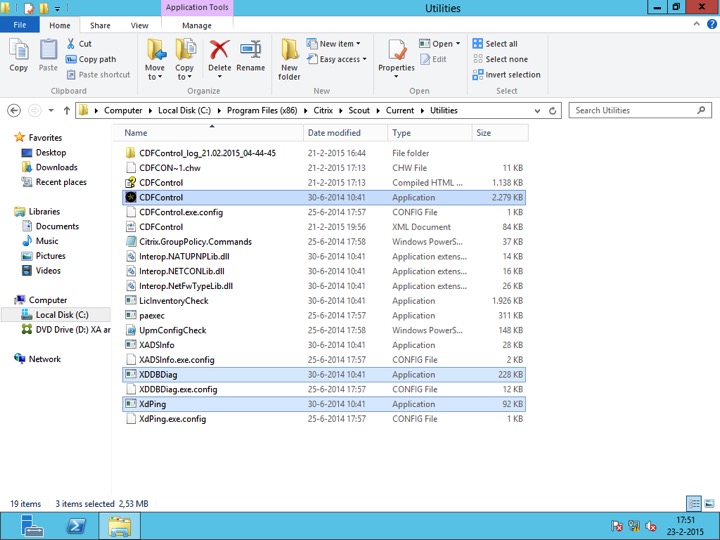Switch to the View ribbon tab
Viewport: 720px width, 540px height.
[140, 25]
